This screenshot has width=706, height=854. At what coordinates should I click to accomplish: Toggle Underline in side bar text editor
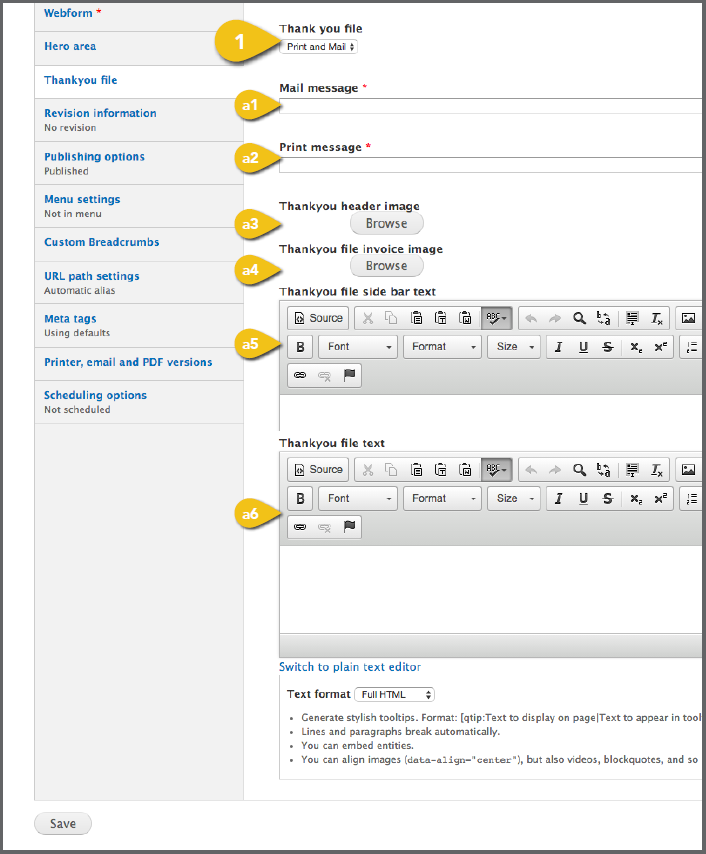pos(583,347)
